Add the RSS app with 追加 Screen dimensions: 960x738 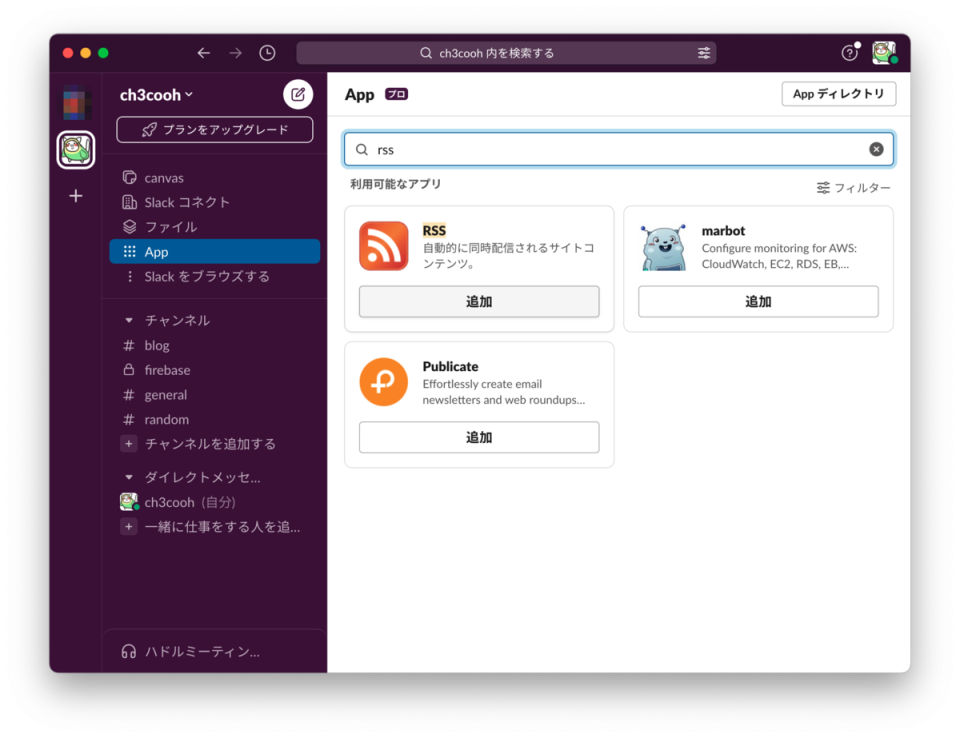click(x=478, y=301)
